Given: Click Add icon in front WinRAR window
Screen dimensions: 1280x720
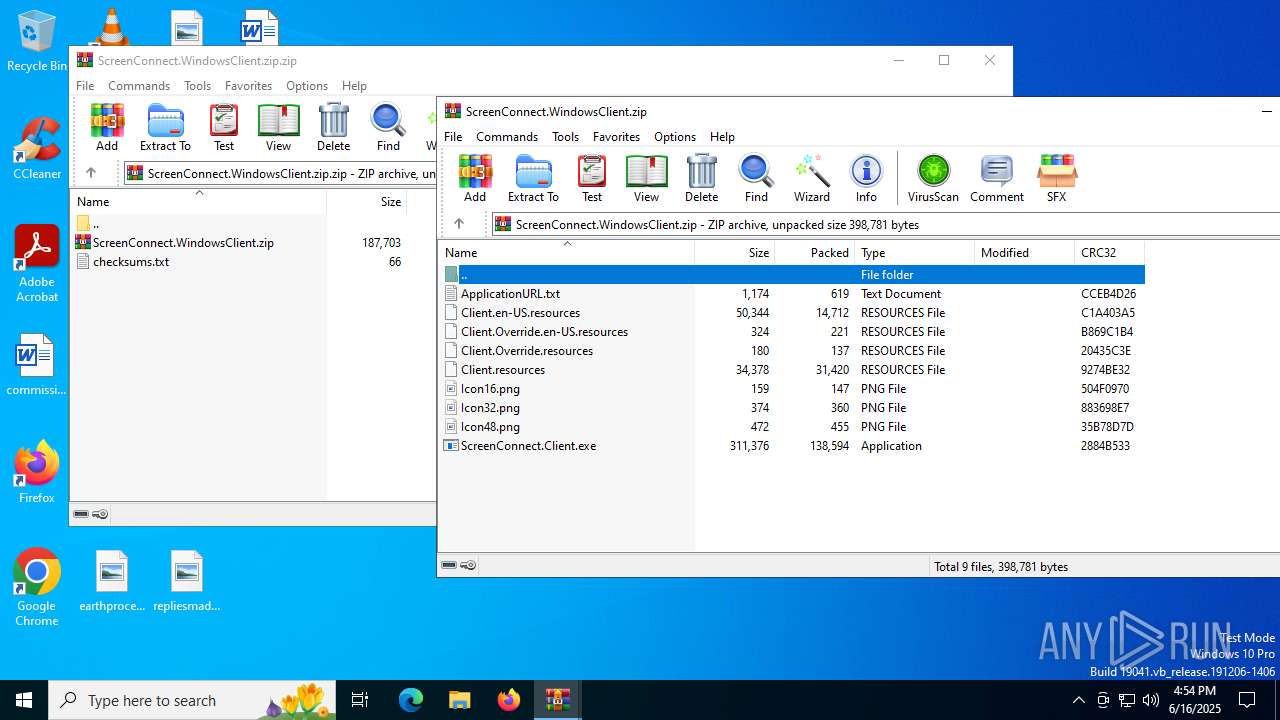Looking at the screenshot, I should pos(475,179).
